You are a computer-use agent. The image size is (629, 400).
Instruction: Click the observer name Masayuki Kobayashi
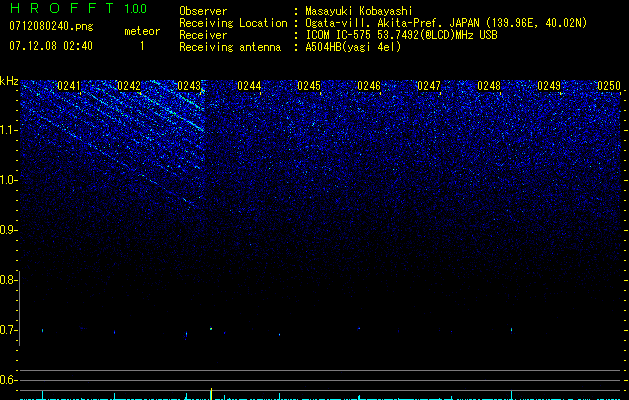point(359,11)
